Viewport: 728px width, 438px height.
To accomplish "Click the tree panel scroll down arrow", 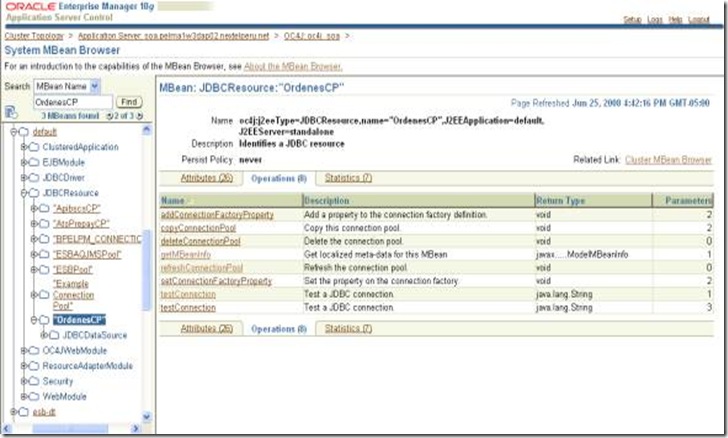I will pos(147,417).
